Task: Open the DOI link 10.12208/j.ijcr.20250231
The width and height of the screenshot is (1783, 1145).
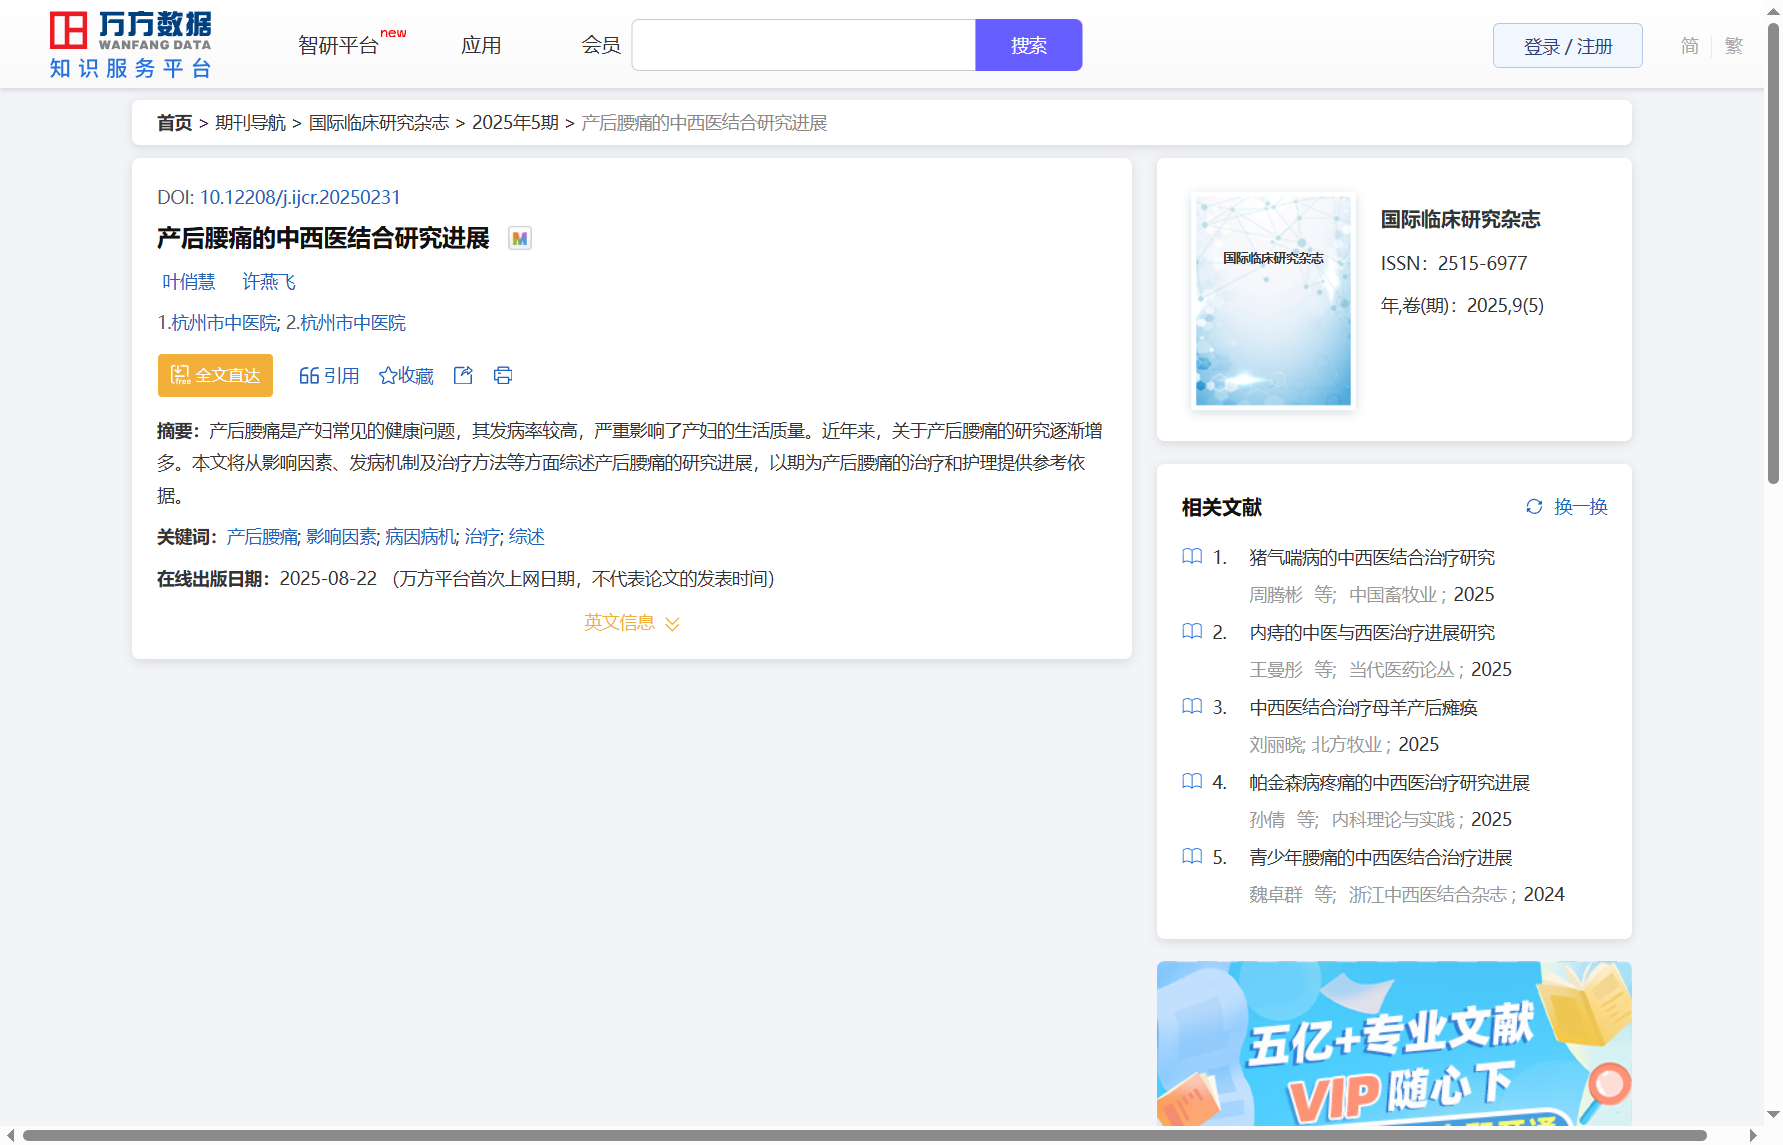Action: click(x=300, y=198)
